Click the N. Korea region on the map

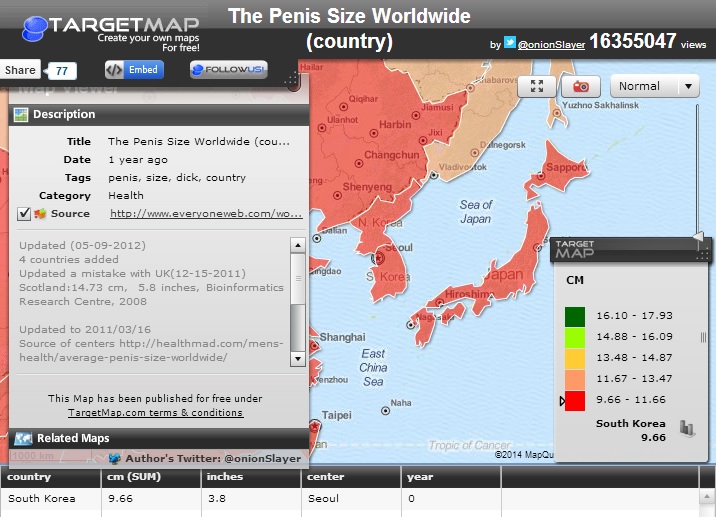pyautogui.click(x=379, y=224)
